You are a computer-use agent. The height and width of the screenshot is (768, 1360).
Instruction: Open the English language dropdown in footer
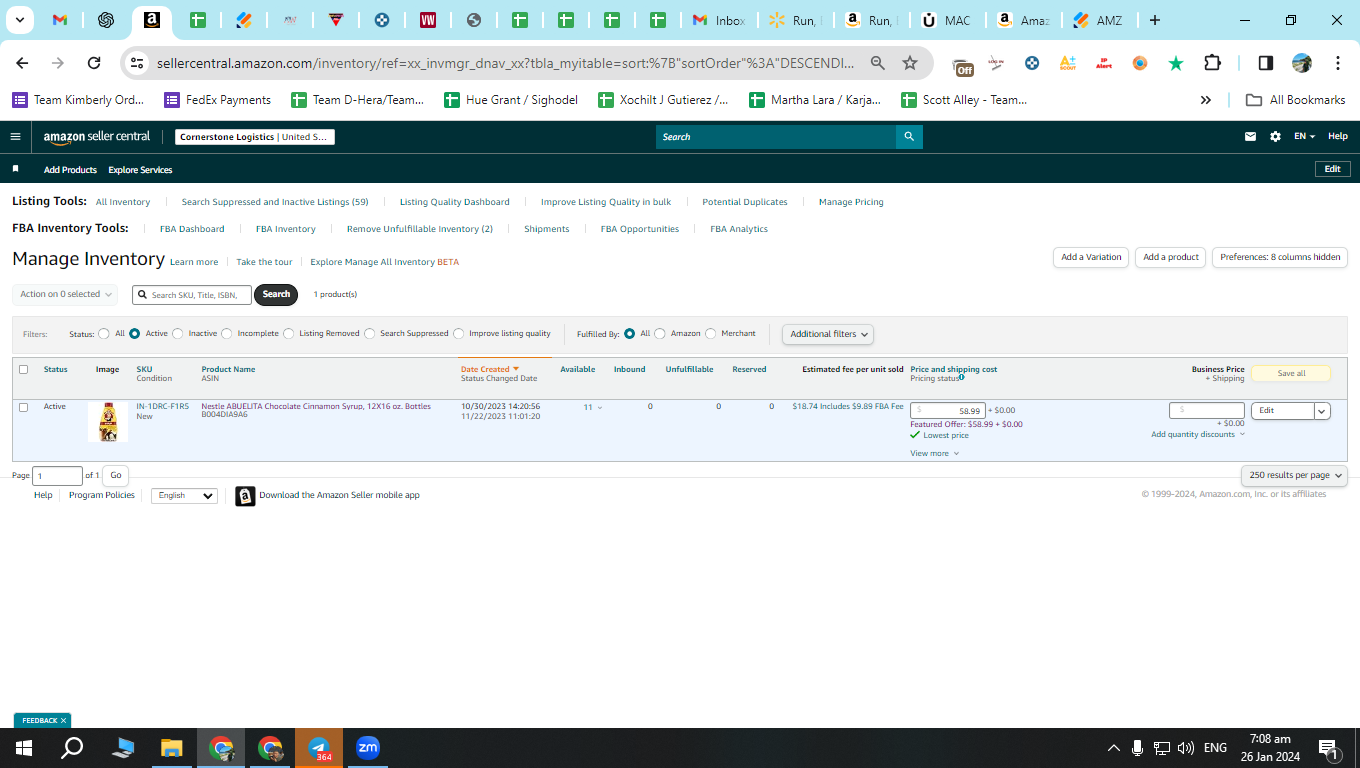pos(184,496)
